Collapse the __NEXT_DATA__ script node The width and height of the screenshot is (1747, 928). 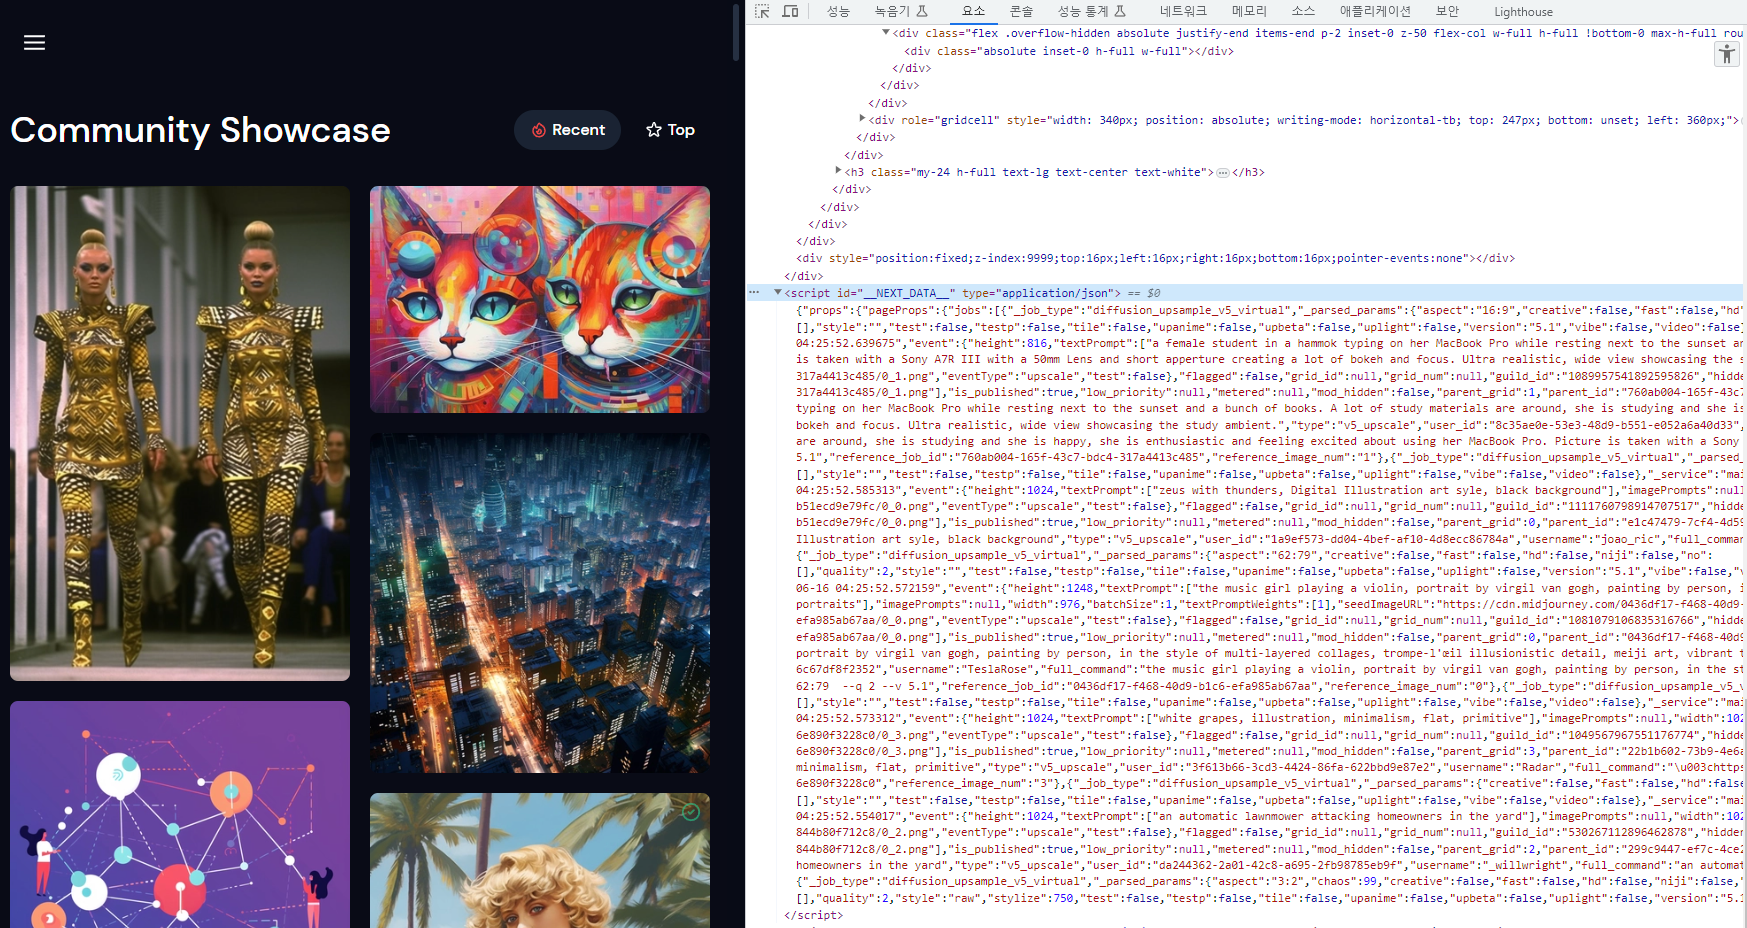point(778,293)
